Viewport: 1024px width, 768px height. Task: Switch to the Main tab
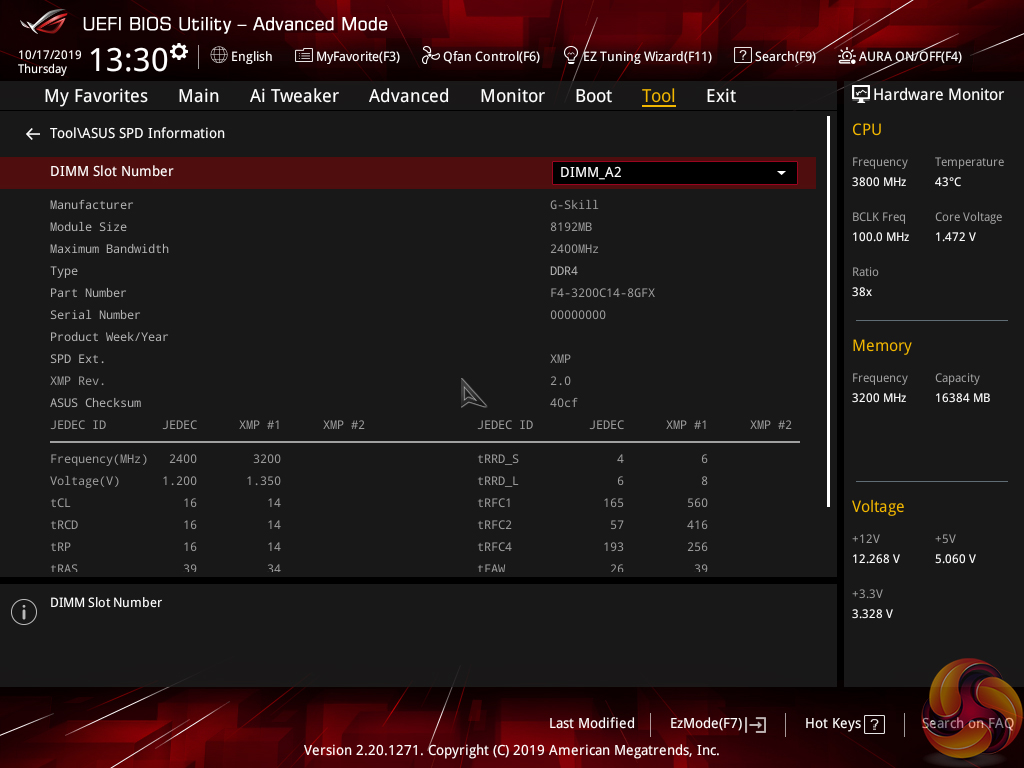coord(199,96)
